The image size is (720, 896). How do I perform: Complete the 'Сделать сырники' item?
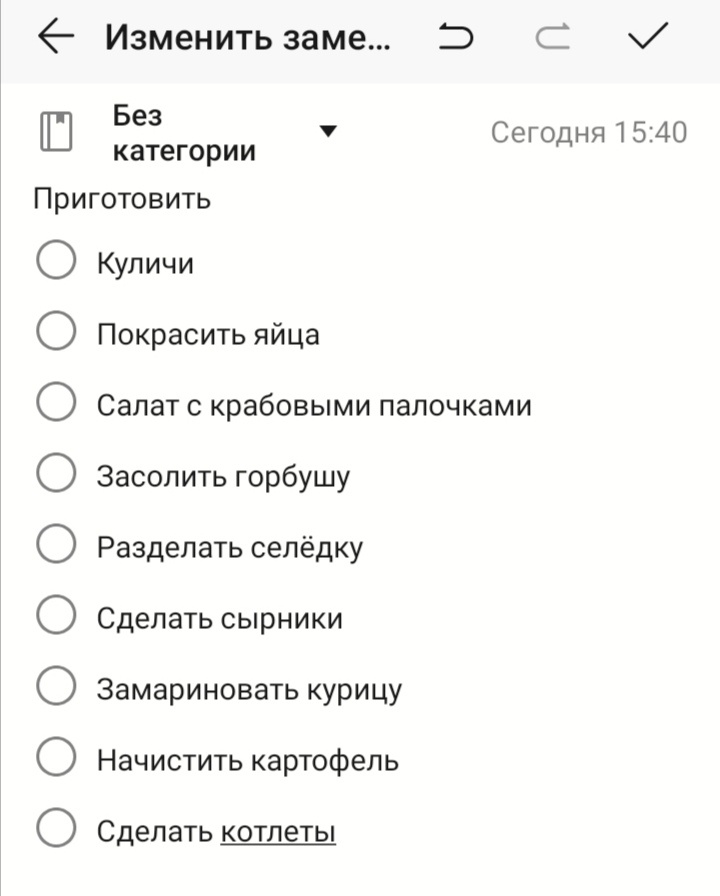click(x=56, y=617)
